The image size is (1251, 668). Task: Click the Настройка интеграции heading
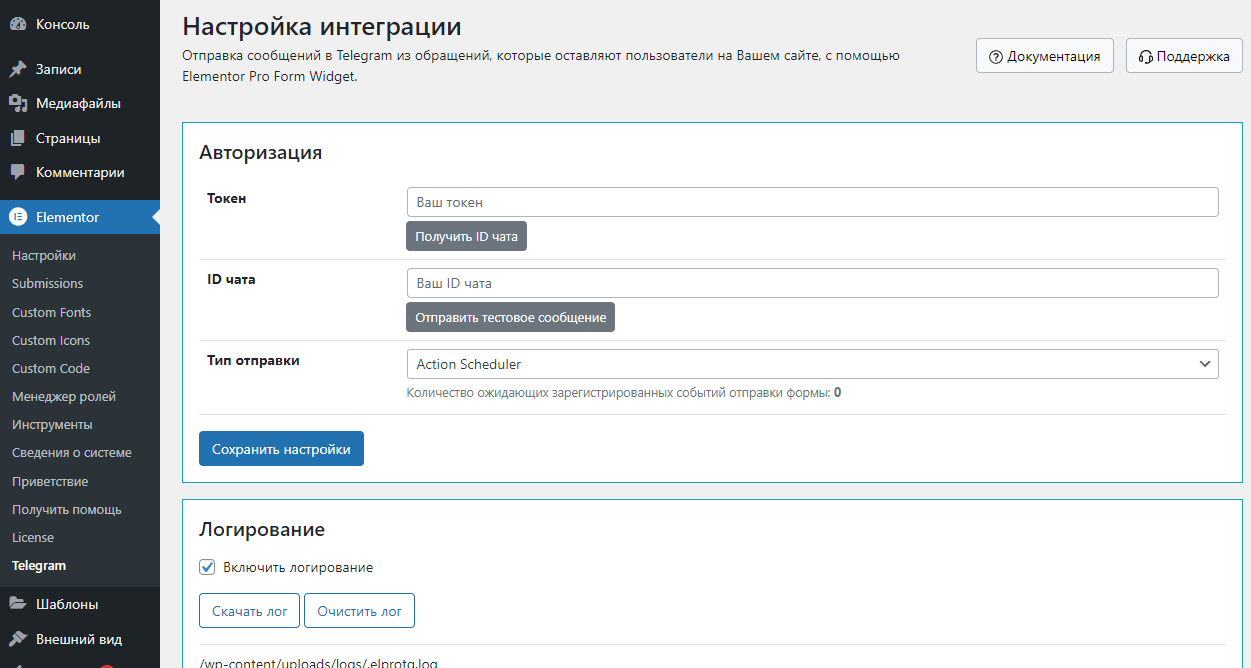pos(322,26)
